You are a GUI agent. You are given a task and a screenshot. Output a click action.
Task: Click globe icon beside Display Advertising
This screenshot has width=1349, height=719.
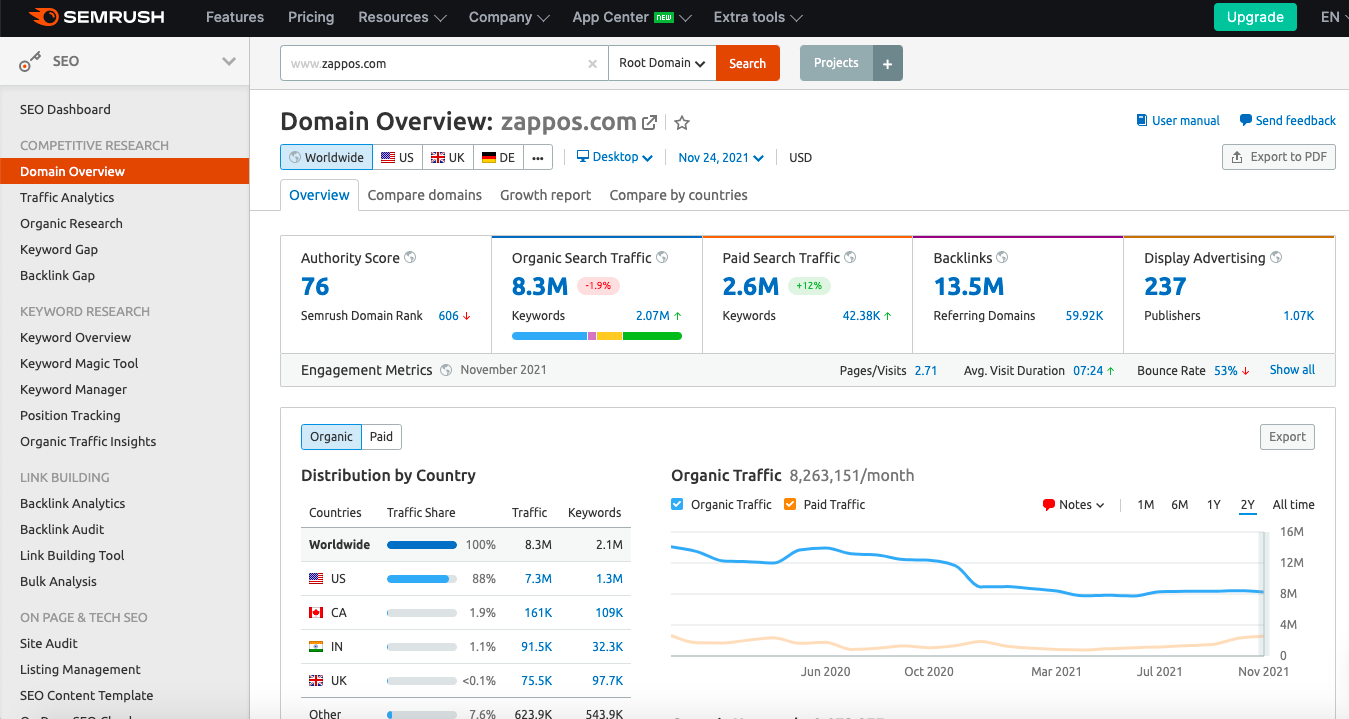click(1276, 257)
